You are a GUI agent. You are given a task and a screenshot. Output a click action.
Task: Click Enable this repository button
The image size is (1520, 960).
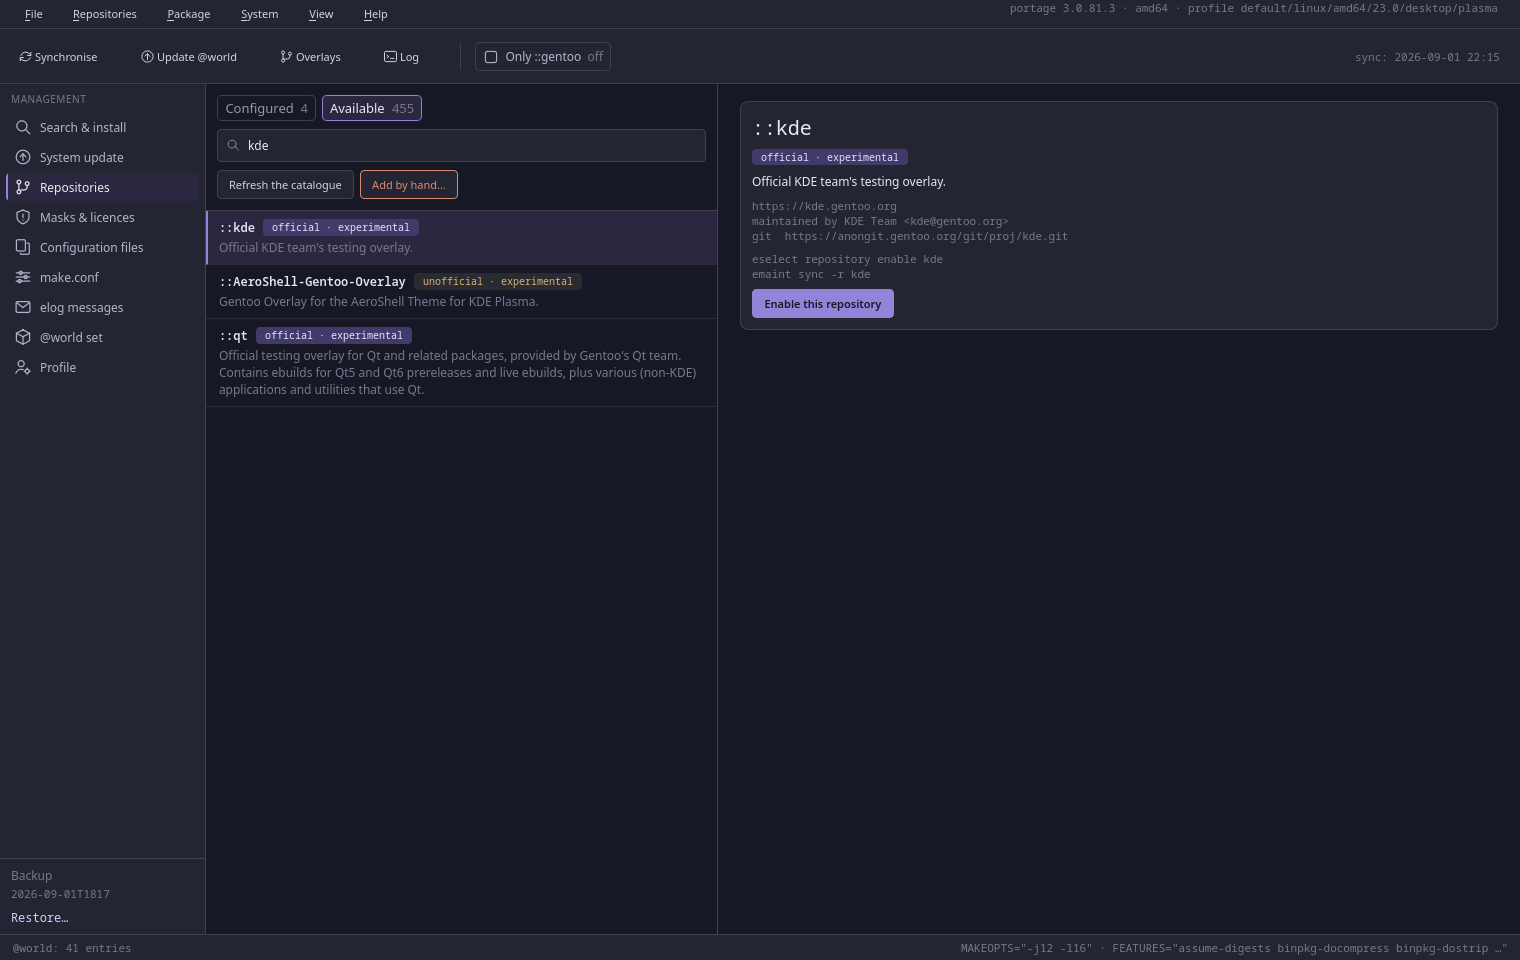pos(823,304)
